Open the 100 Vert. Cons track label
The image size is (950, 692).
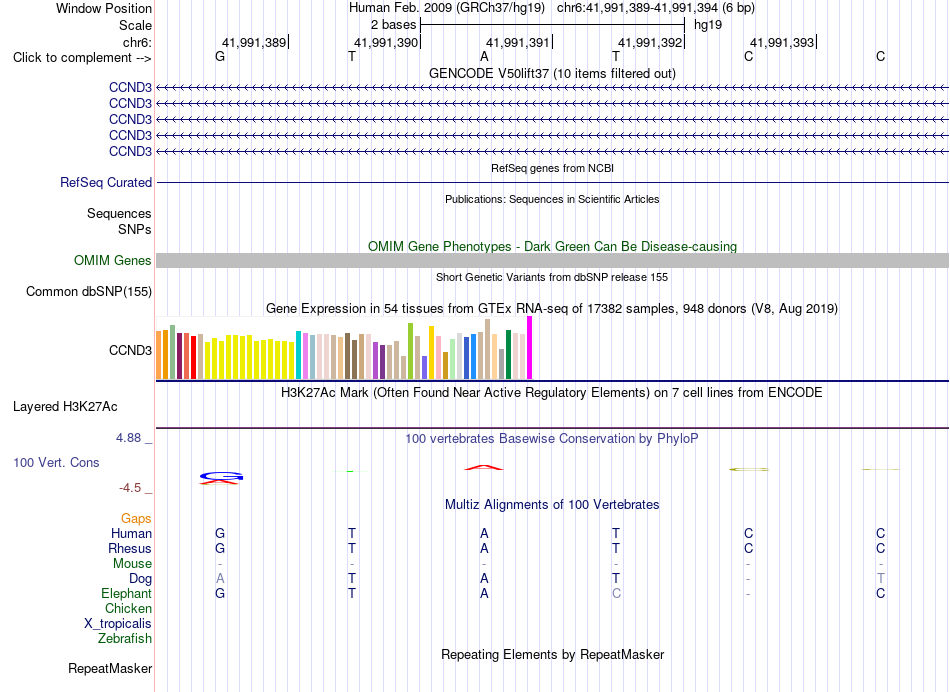point(56,462)
